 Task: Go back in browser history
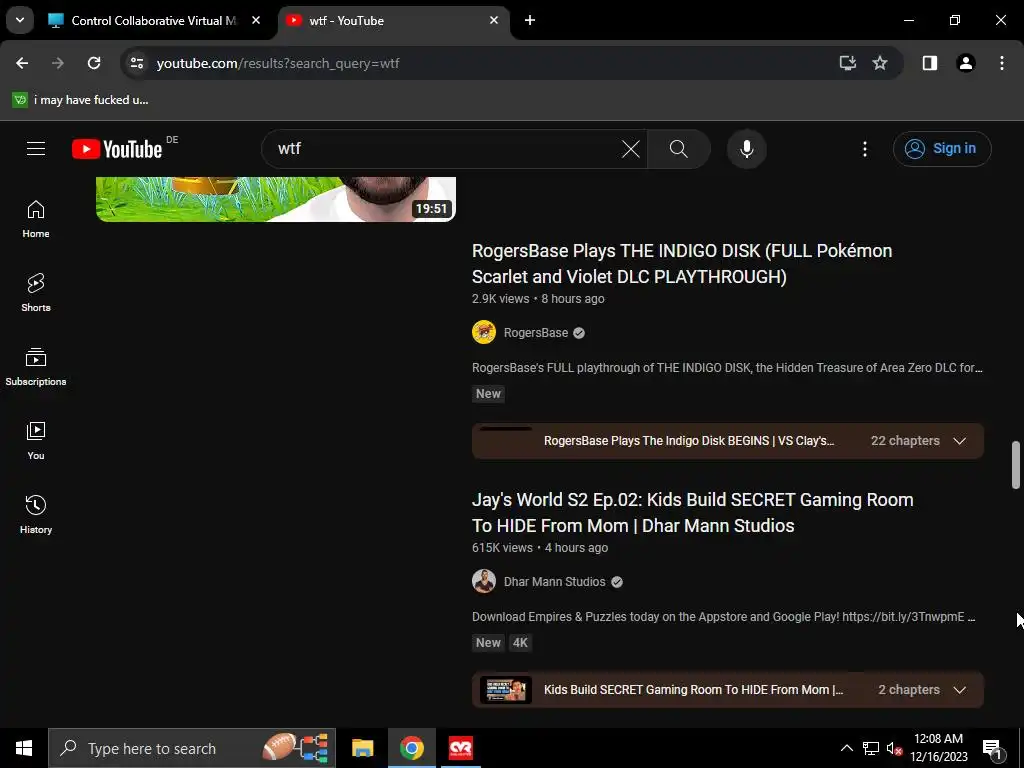coord(22,63)
